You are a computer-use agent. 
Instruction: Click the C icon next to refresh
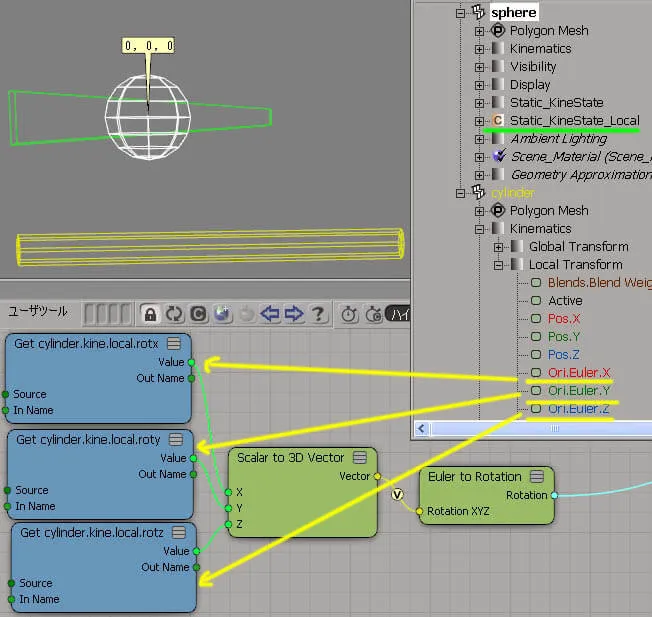point(198,314)
